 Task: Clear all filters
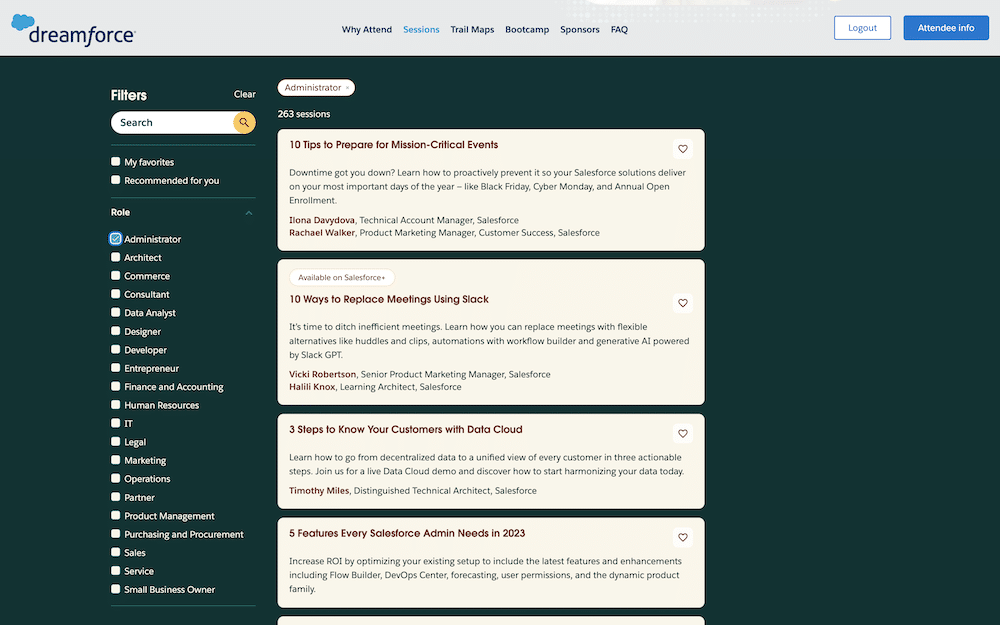point(244,94)
